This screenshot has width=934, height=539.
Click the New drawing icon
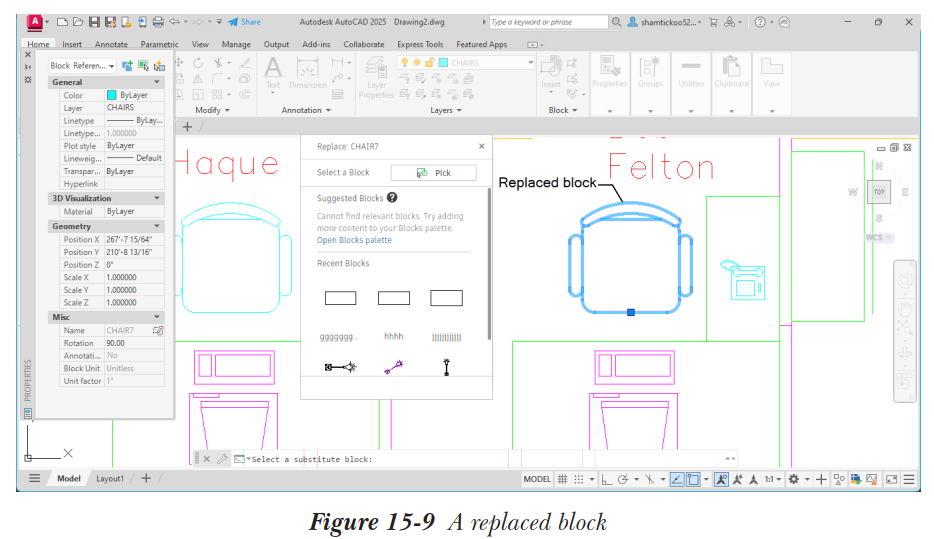point(62,22)
